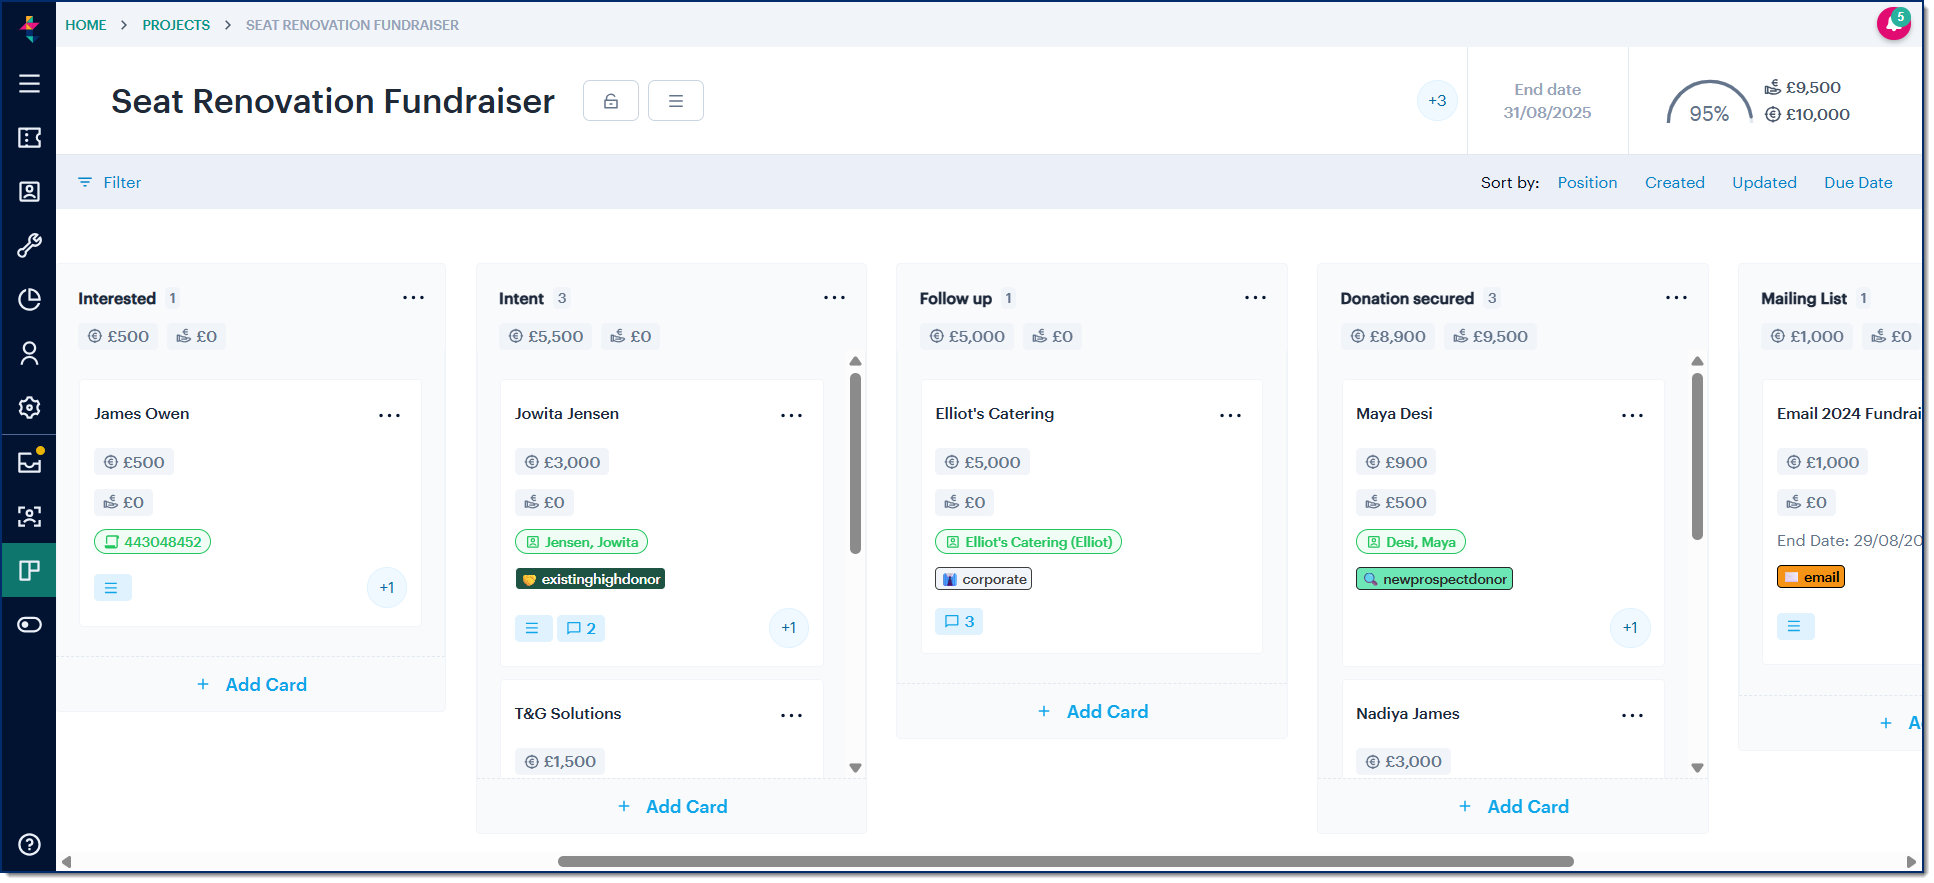Open description icon on Email 2024 card
Image resolution: width=1934 pixels, height=883 pixels.
[1795, 626]
